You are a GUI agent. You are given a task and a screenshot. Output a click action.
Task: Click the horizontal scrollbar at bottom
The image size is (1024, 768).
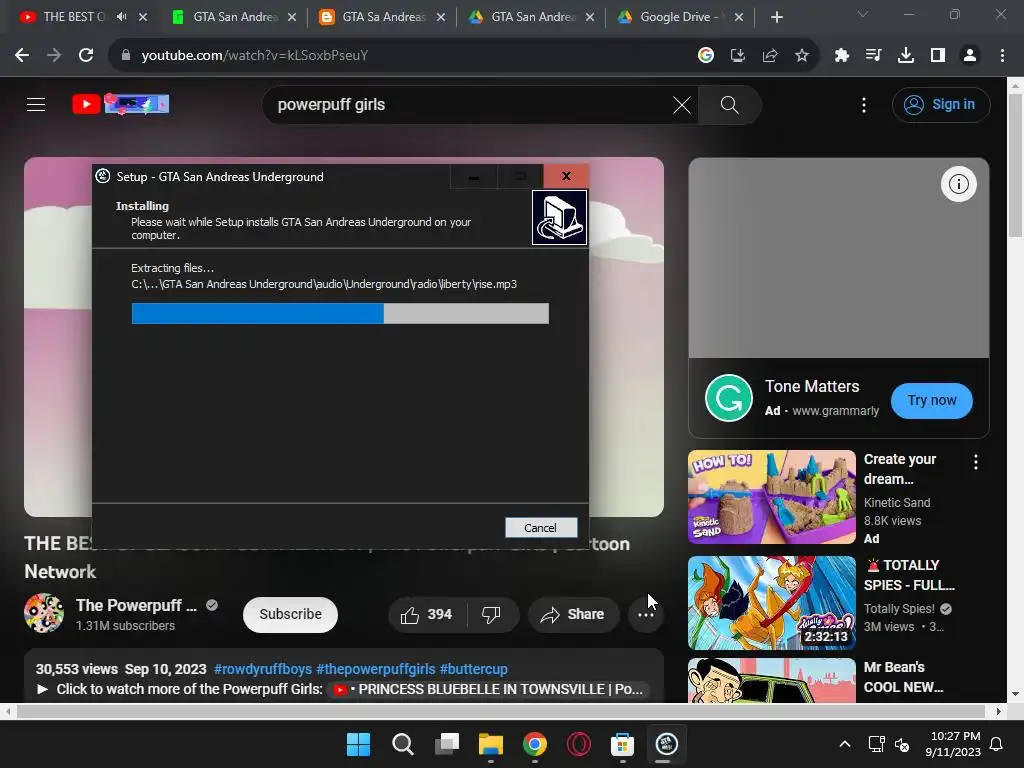[501, 711]
